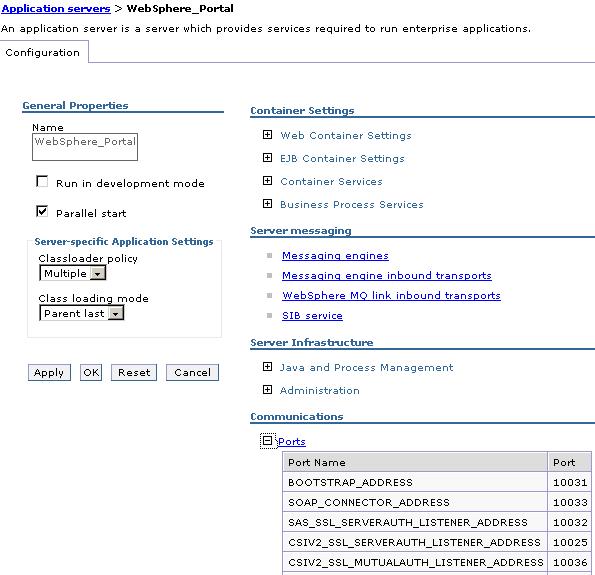Open the Classloader policy dropdown
Image resolution: width=595 pixels, height=575 pixels.
point(72,273)
